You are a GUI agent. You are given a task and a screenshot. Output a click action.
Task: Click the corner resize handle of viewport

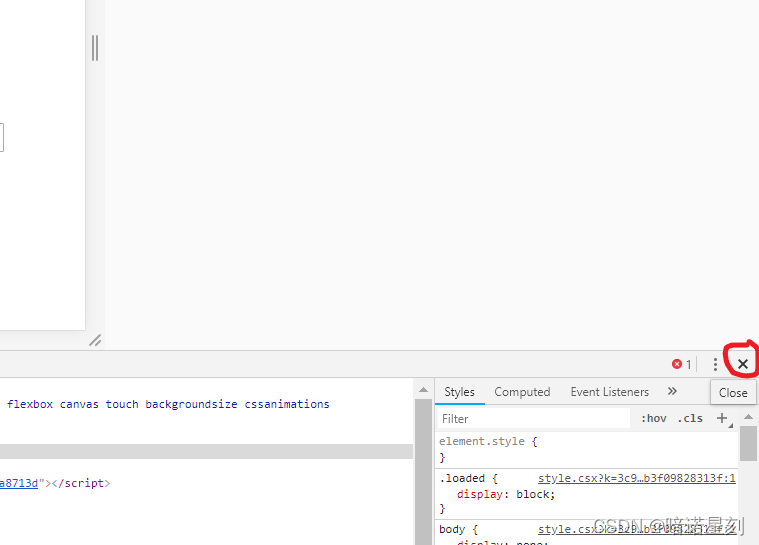95,340
